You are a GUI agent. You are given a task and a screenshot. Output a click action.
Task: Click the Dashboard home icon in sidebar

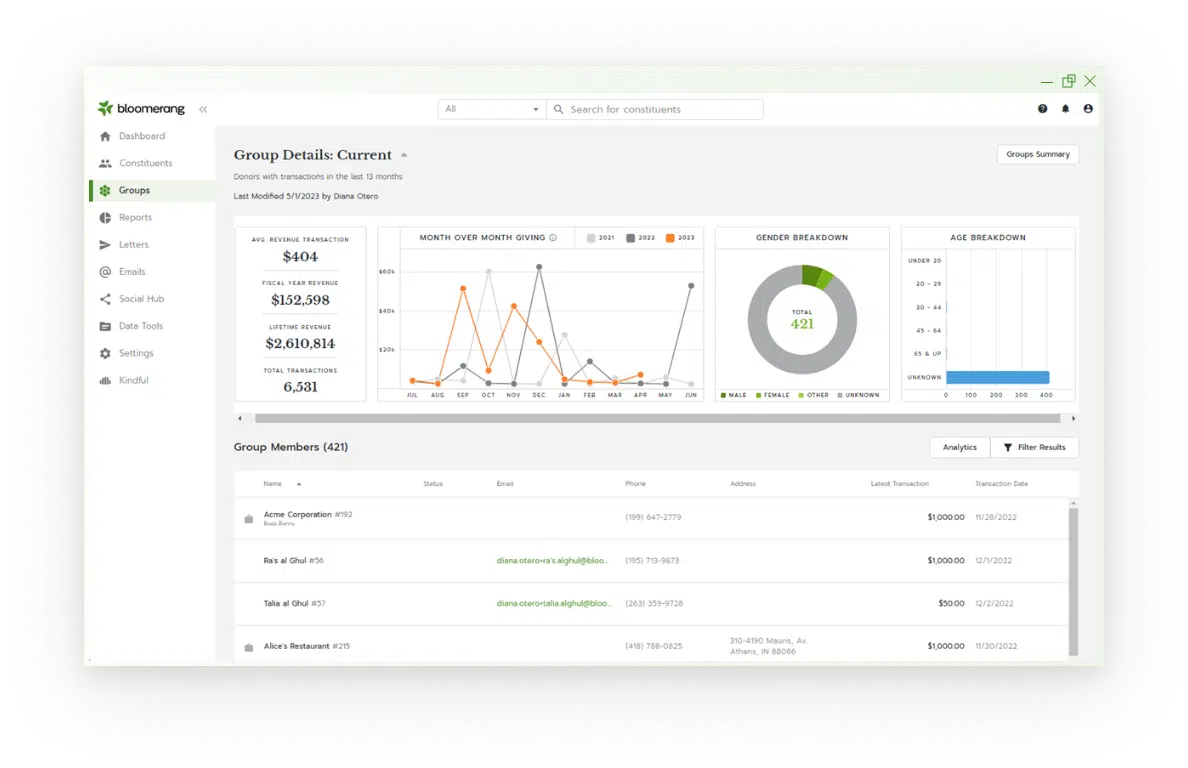tap(105, 136)
